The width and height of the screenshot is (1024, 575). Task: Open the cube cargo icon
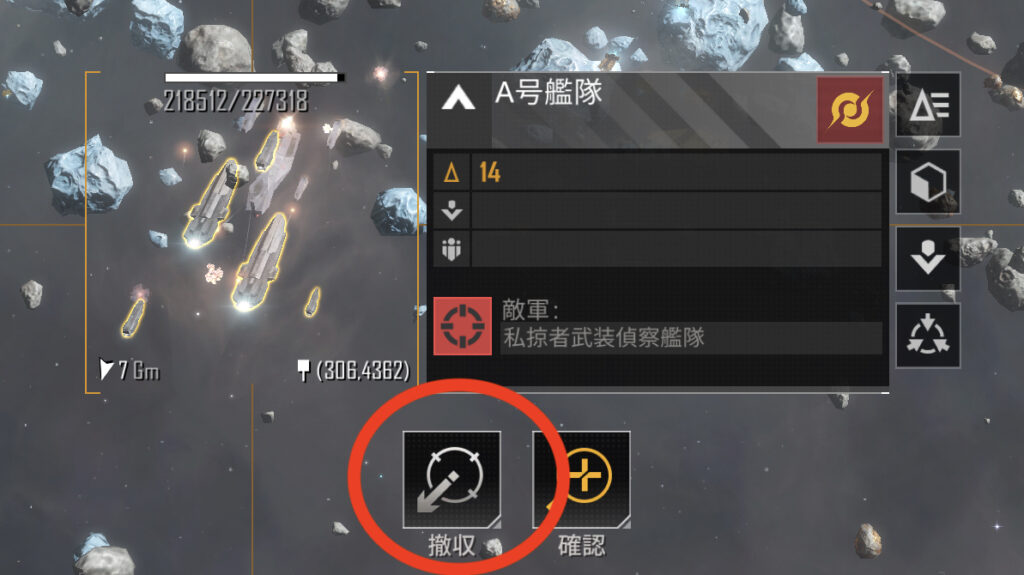pyautogui.click(x=928, y=182)
